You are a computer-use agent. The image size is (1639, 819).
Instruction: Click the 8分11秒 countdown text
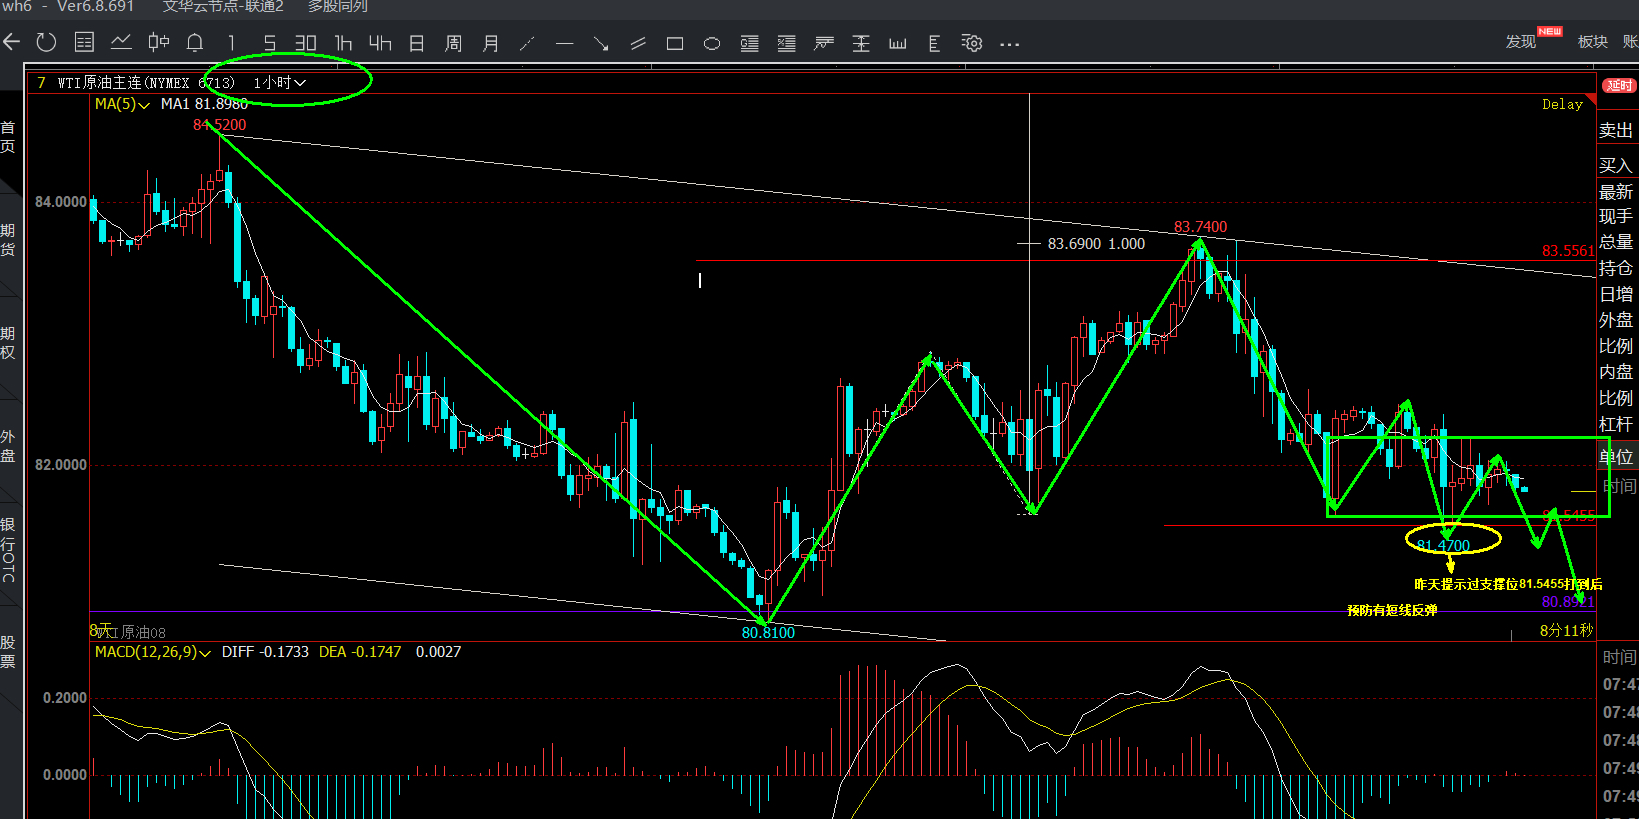[x=1566, y=631]
